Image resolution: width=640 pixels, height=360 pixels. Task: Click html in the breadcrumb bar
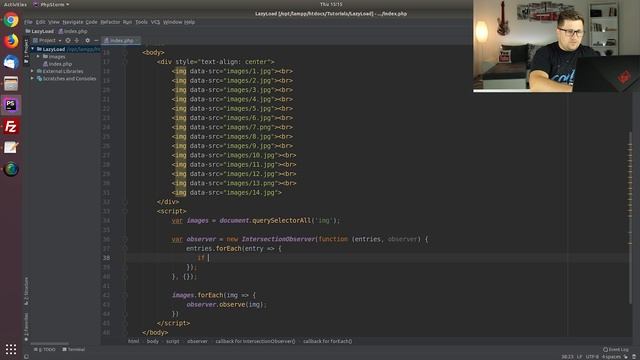(x=133, y=341)
